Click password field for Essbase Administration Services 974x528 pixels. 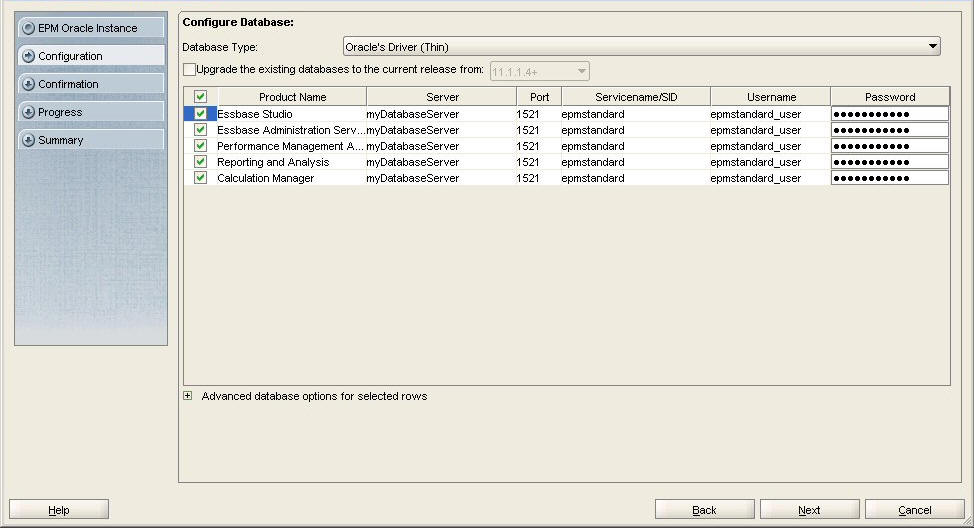click(x=890, y=130)
